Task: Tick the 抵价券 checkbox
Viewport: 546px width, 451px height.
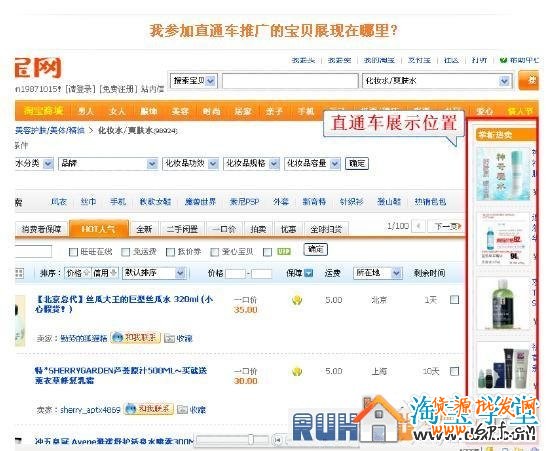Action: click(170, 252)
